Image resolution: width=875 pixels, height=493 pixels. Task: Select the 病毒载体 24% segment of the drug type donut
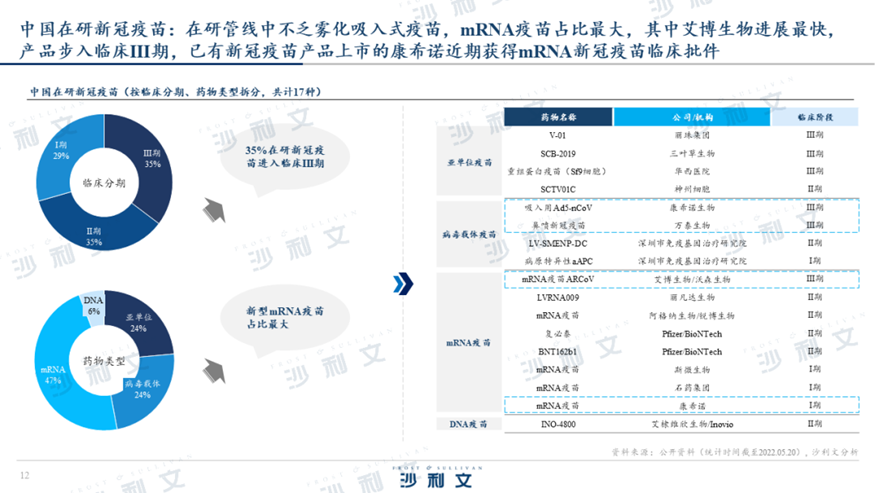coord(142,389)
